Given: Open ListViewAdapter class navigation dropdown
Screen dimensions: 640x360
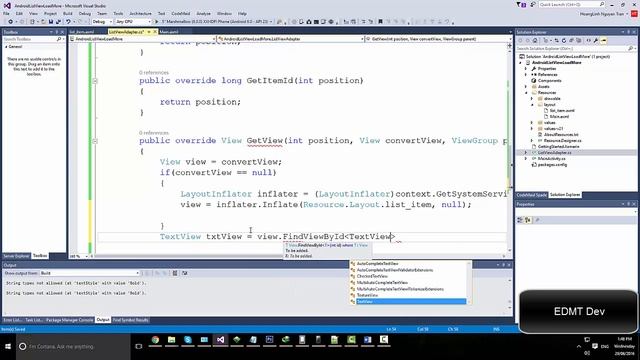Looking at the screenshot, I should coord(290,39).
